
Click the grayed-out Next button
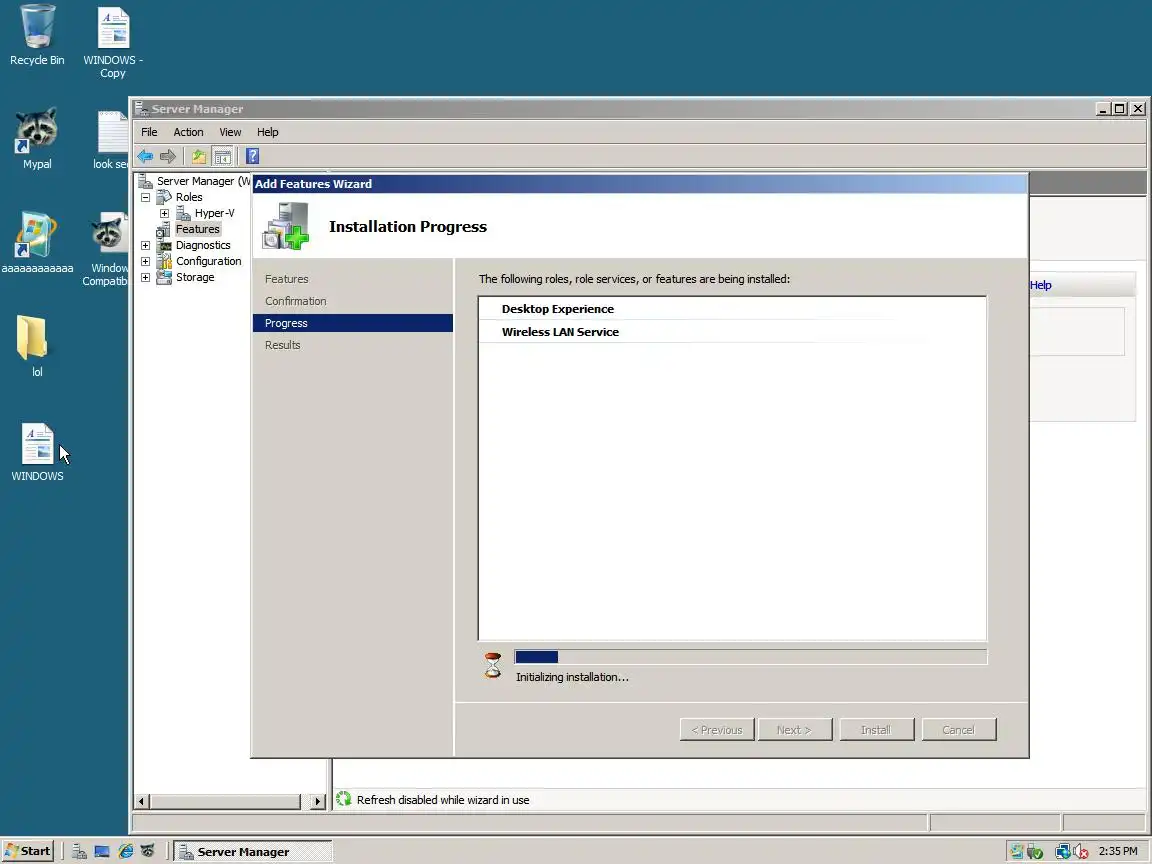point(795,730)
